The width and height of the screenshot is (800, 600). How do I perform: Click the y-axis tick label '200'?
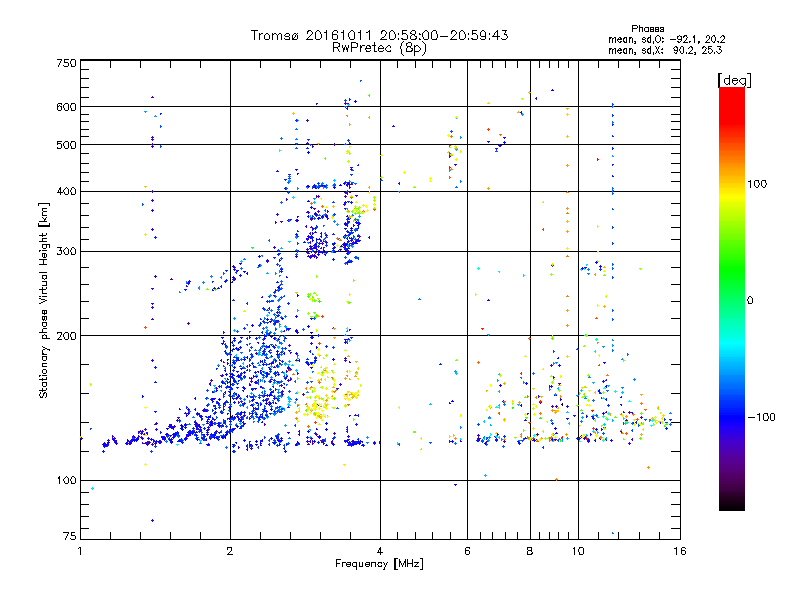click(66, 336)
